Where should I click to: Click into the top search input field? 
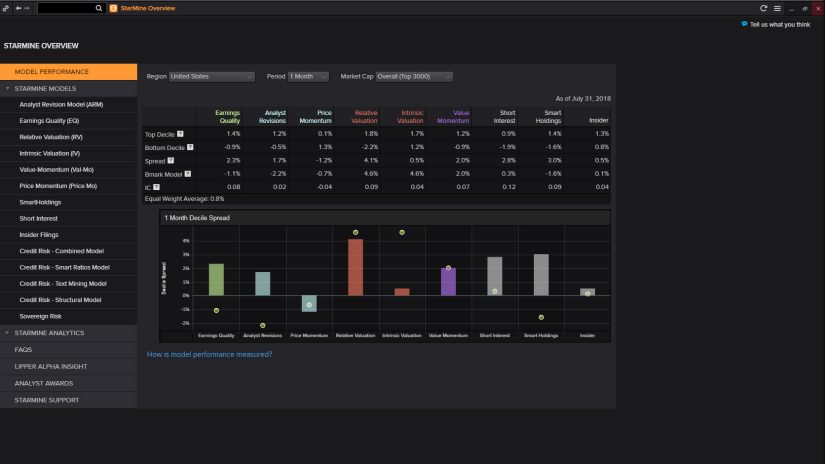pos(66,8)
